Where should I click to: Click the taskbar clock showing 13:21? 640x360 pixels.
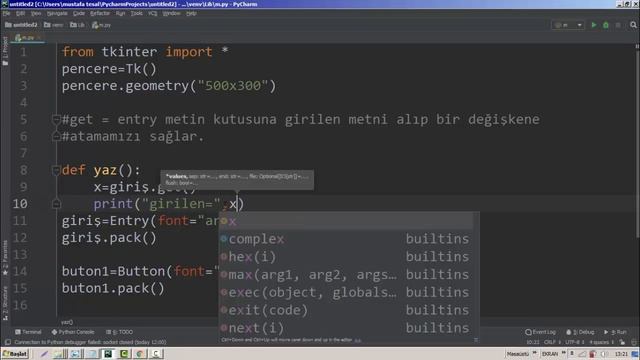(x=621, y=354)
